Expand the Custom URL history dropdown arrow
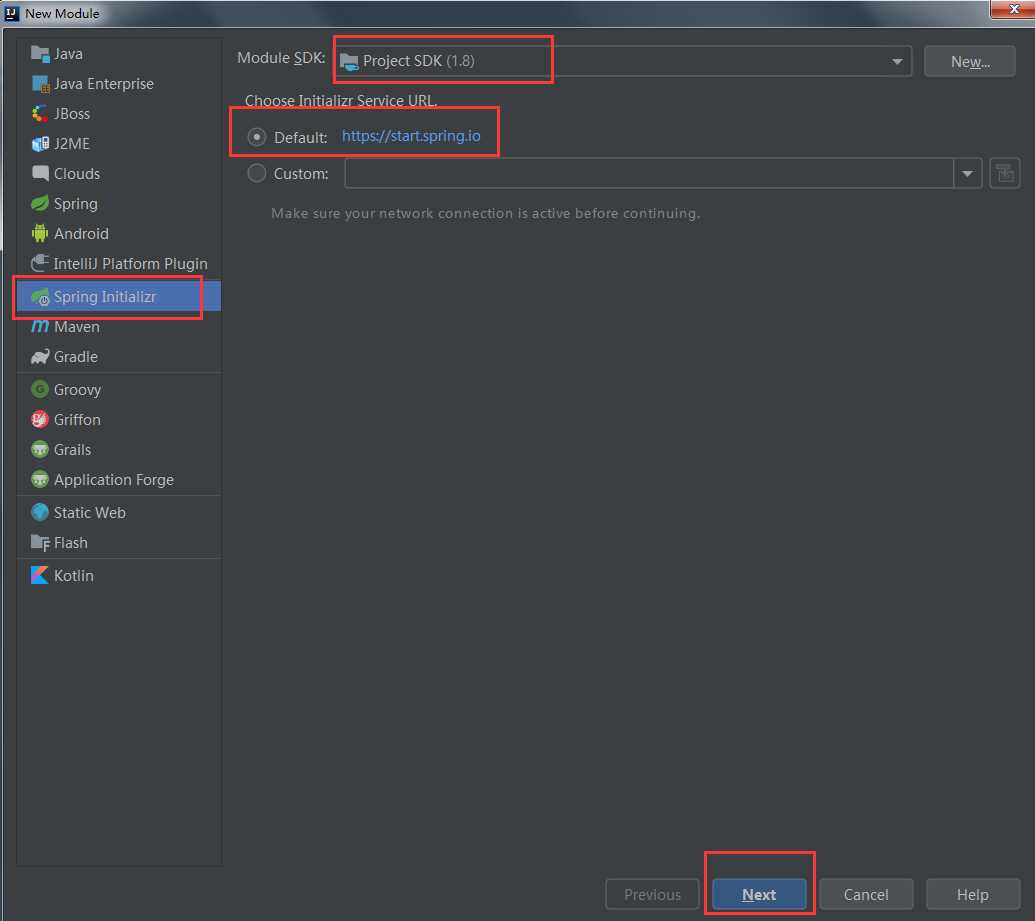This screenshot has height=921, width=1035. pyautogui.click(x=968, y=174)
